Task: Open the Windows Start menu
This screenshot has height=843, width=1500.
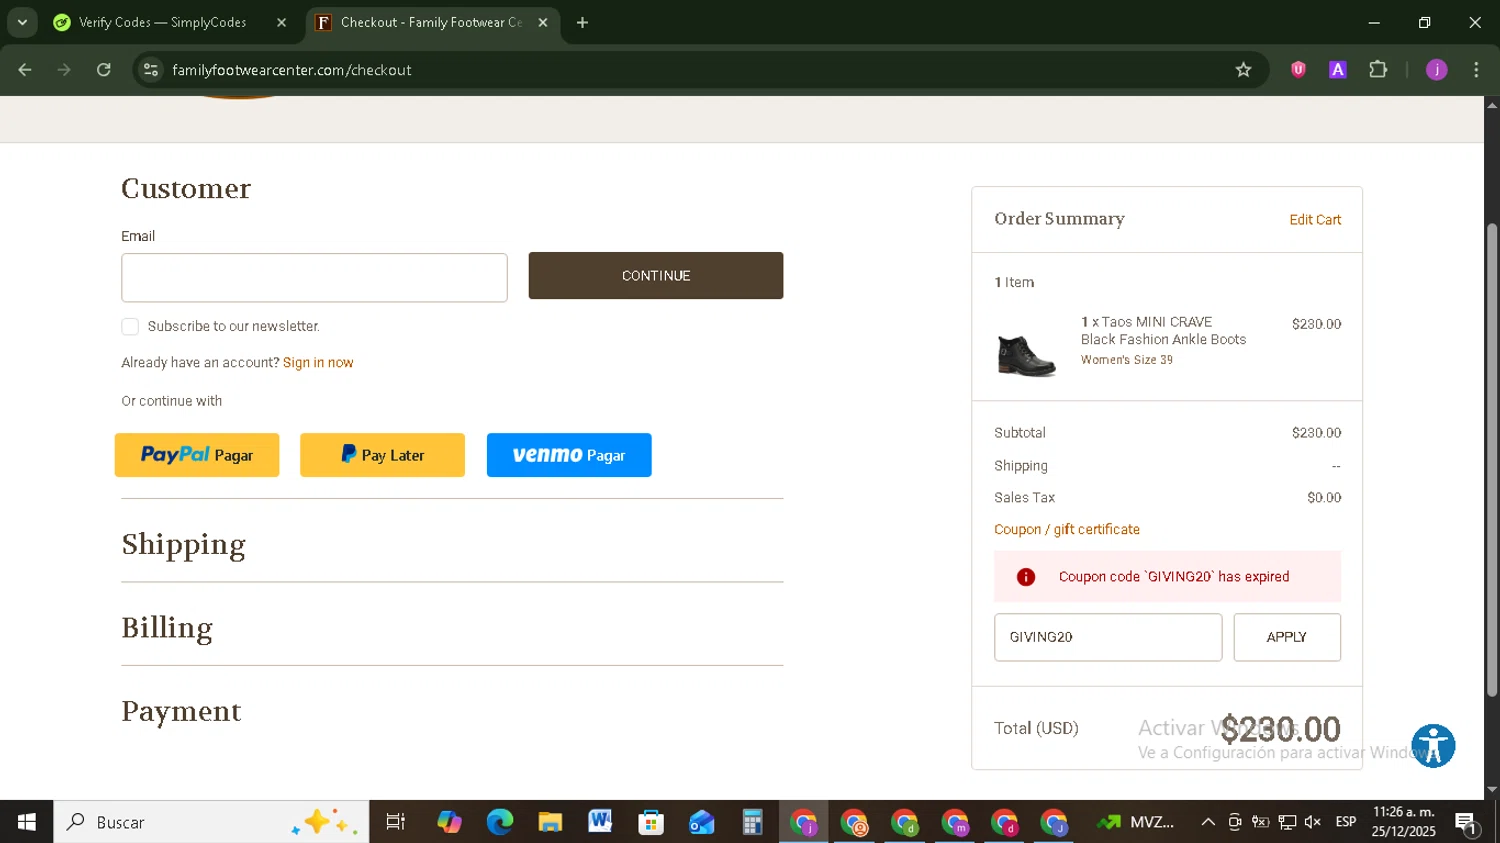Action: pos(27,822)
